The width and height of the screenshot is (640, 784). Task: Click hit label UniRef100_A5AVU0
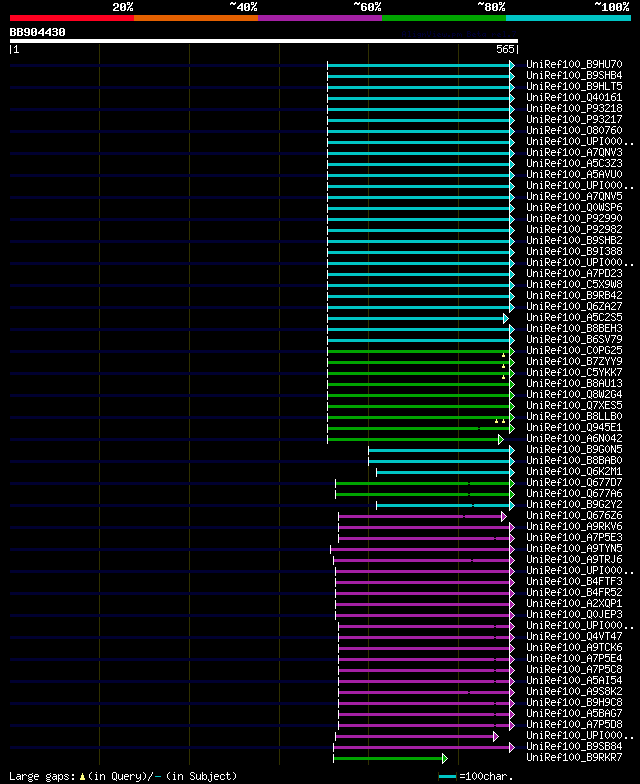pos(574,174)
